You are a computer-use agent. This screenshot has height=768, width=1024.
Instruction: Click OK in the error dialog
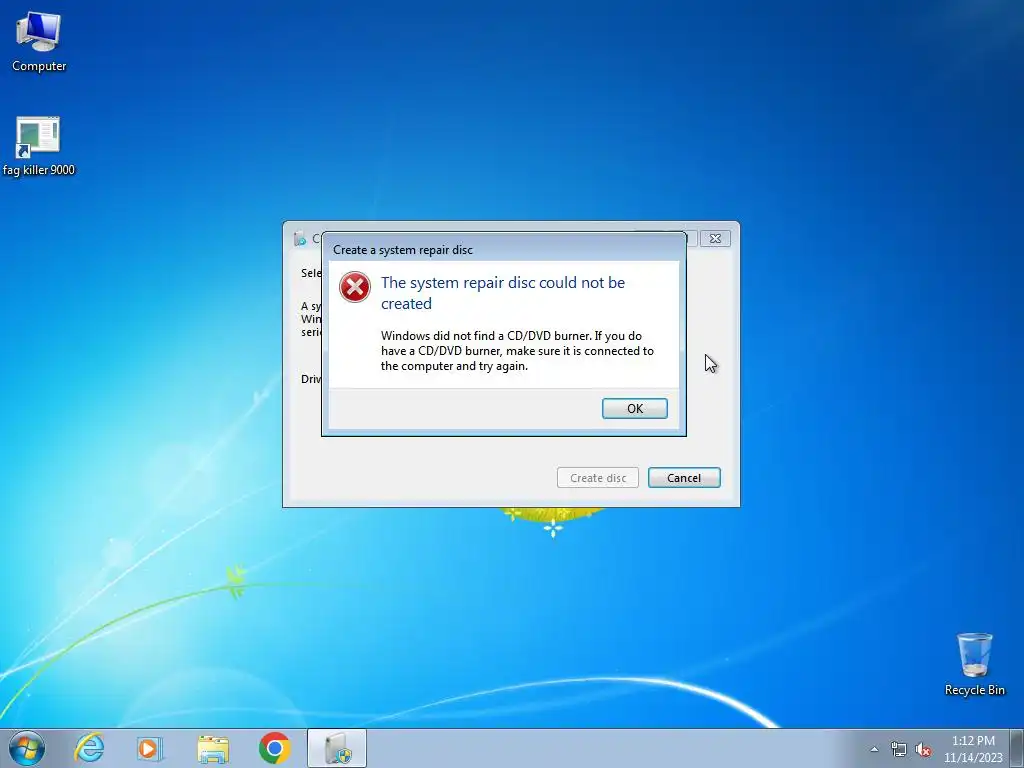[634, 408]
